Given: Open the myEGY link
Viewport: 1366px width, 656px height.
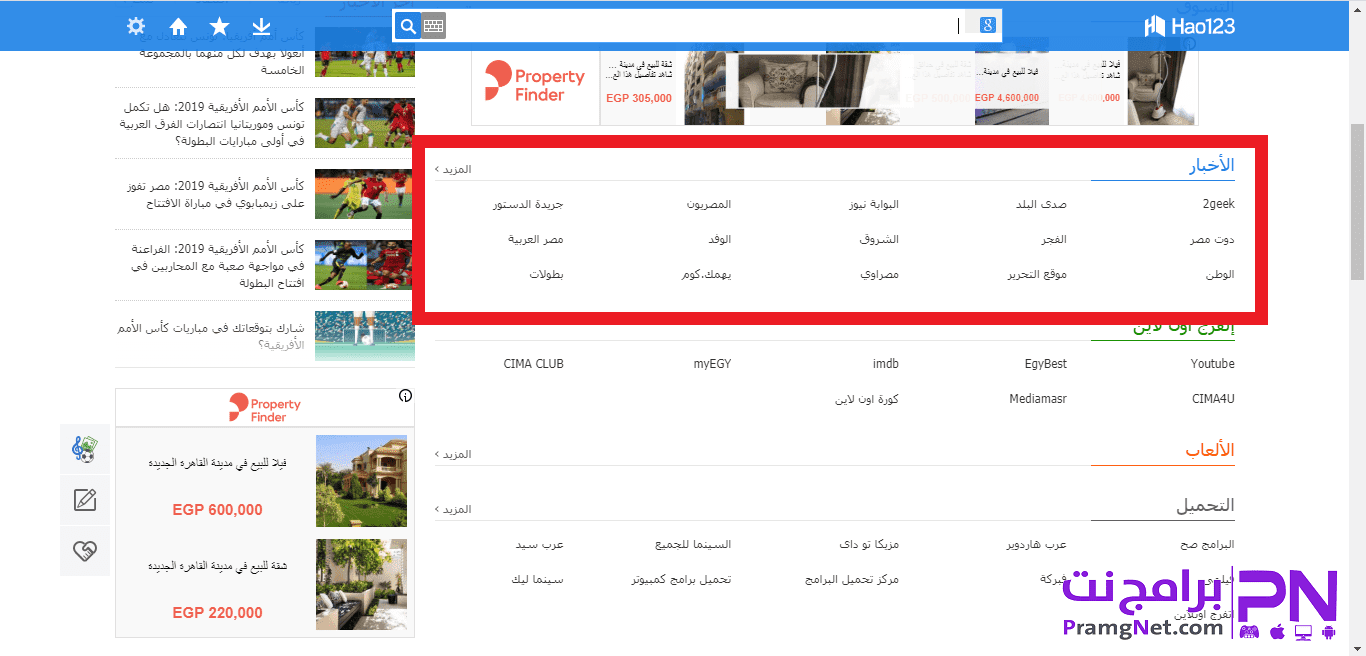Looking at the screenshot, I should point(712,364).
